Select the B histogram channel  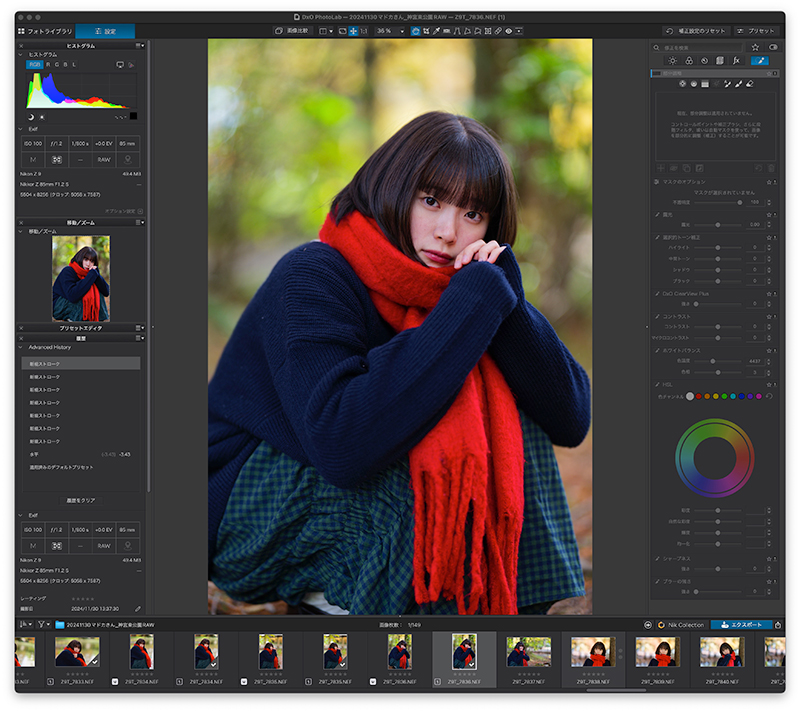[x=65, y=65]
